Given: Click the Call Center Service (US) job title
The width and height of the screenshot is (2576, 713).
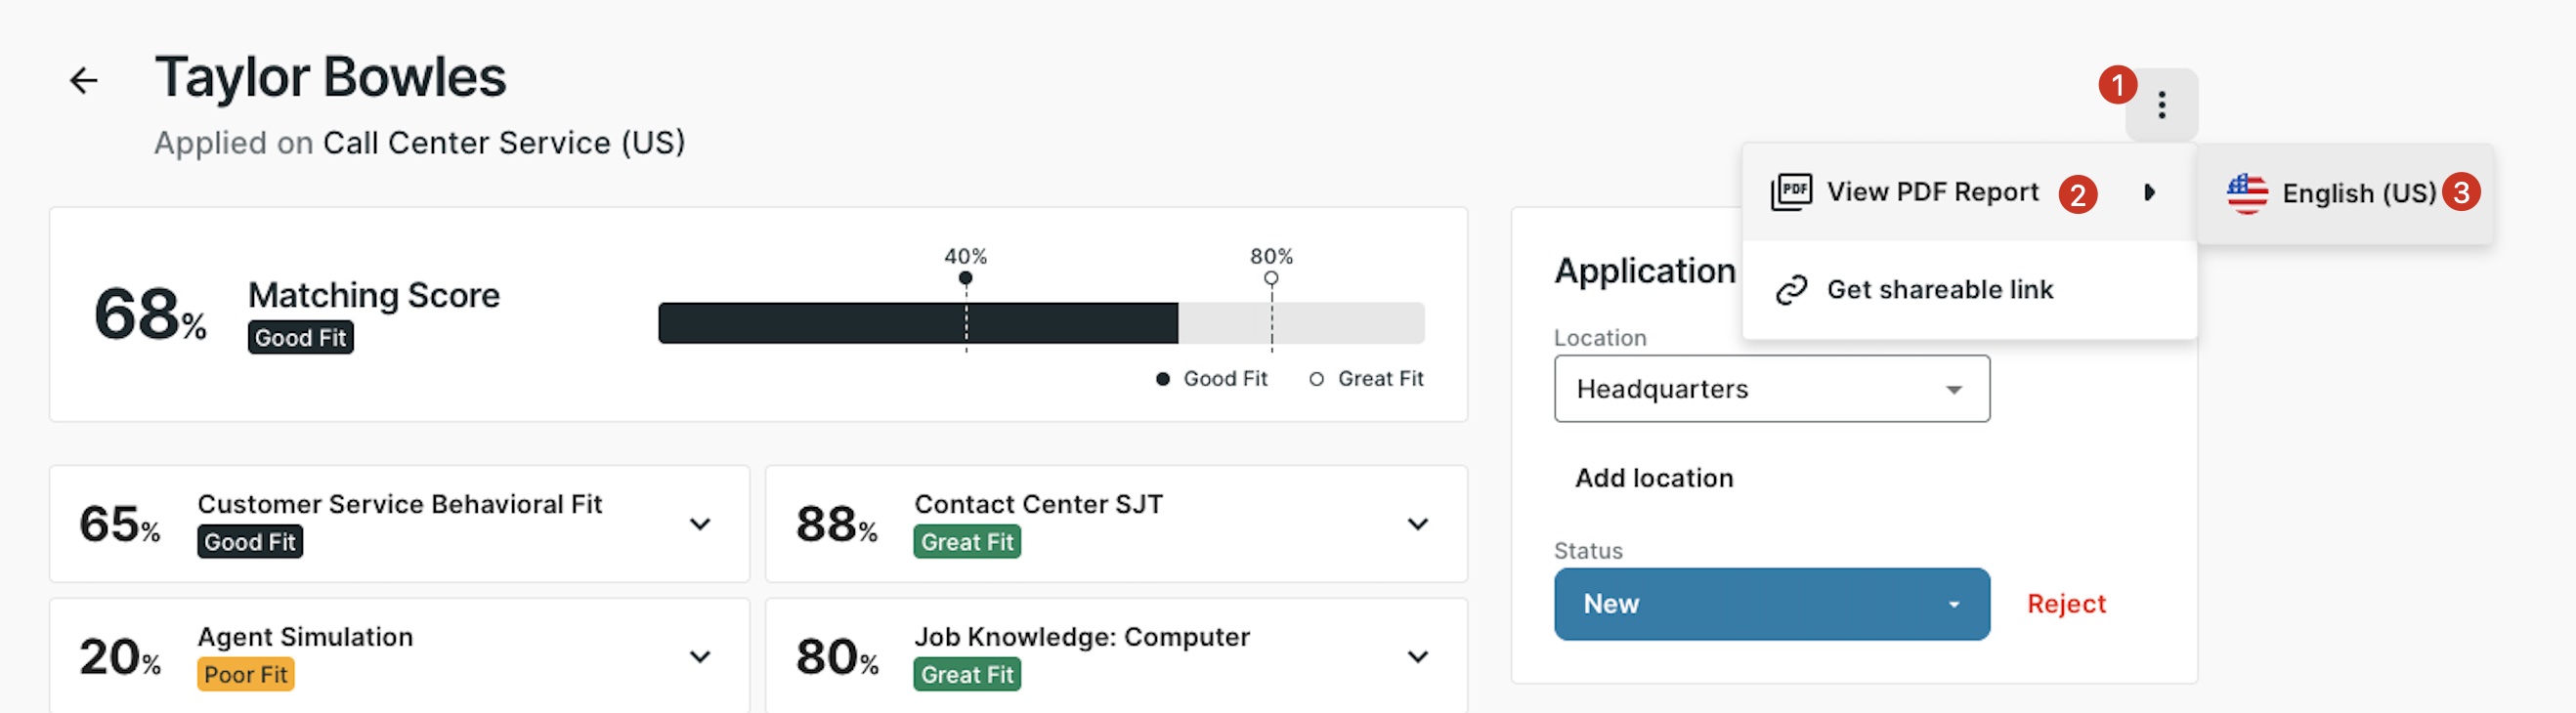Looking at the screenshot, I should [503, 143].
